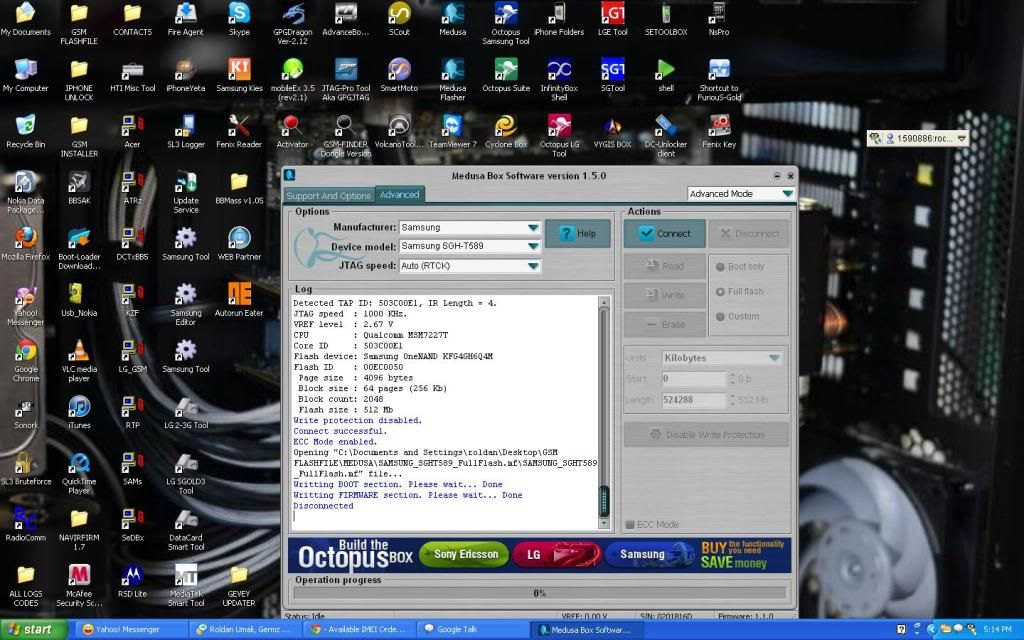Click the Samsung banner button
Image resolution: width=1024 pixels, height=640 pixels.
648,554
